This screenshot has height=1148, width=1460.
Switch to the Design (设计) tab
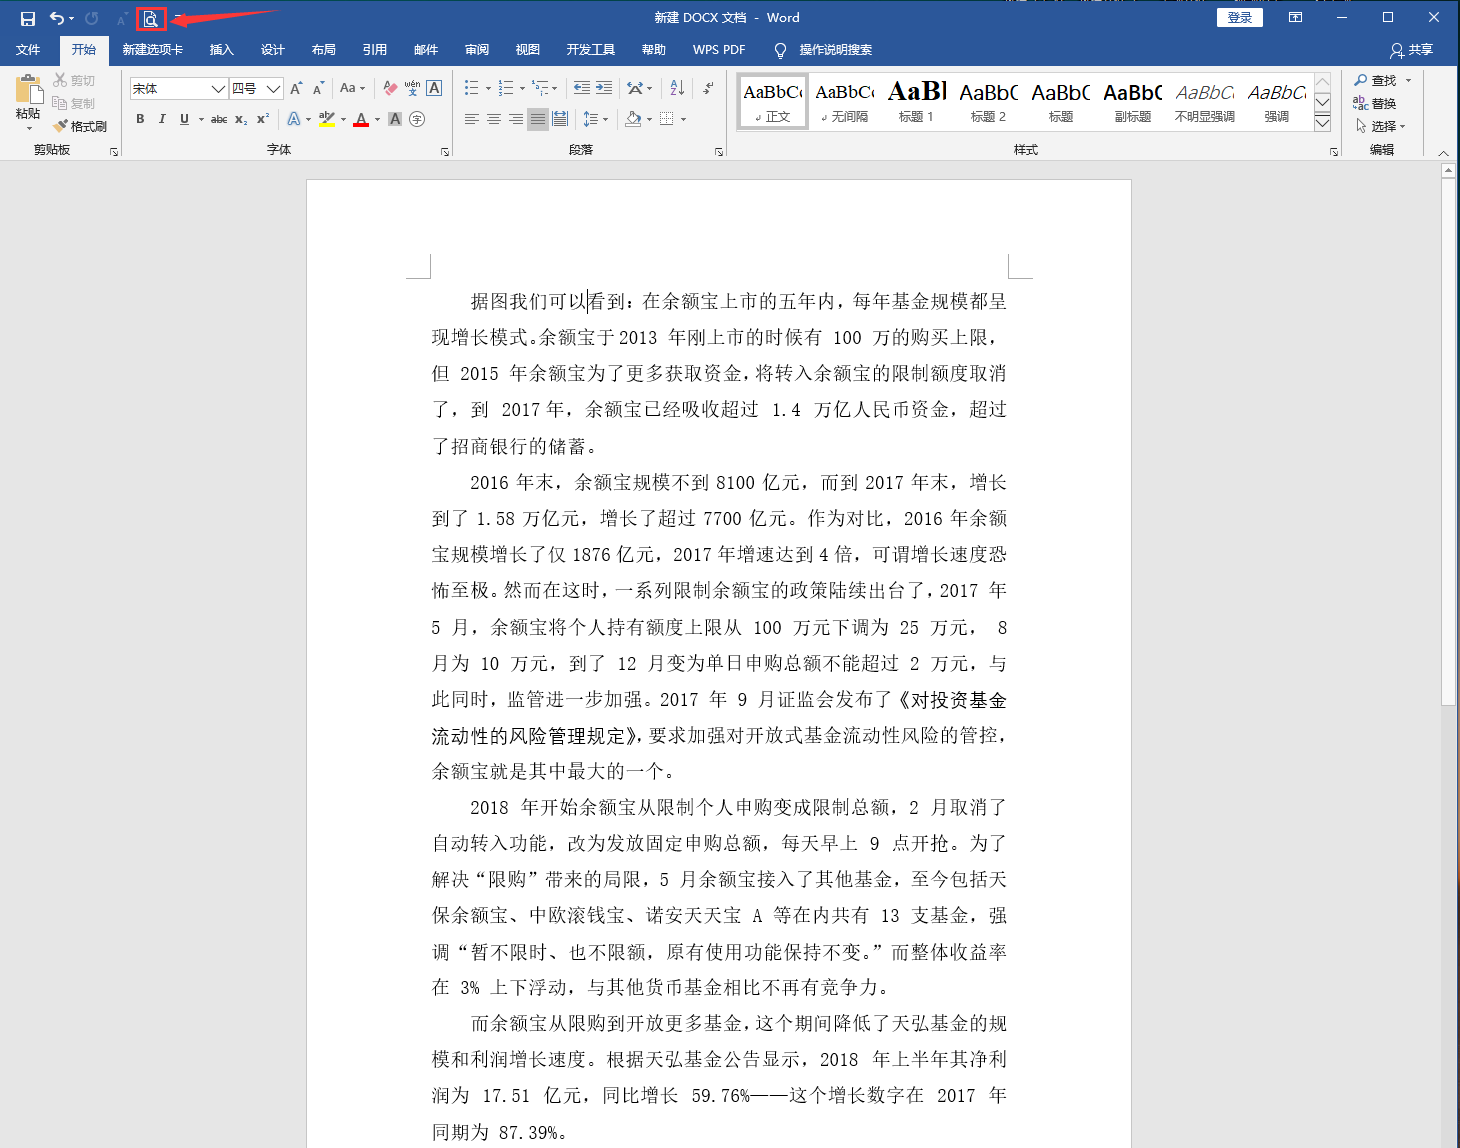tap(272, 50)
